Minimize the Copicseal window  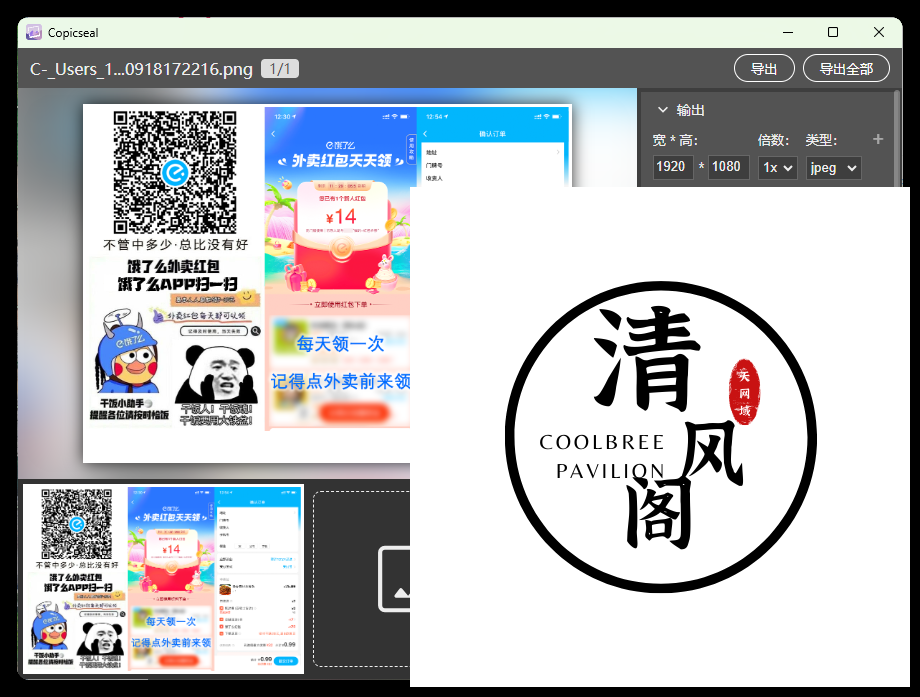pos(788,32)
